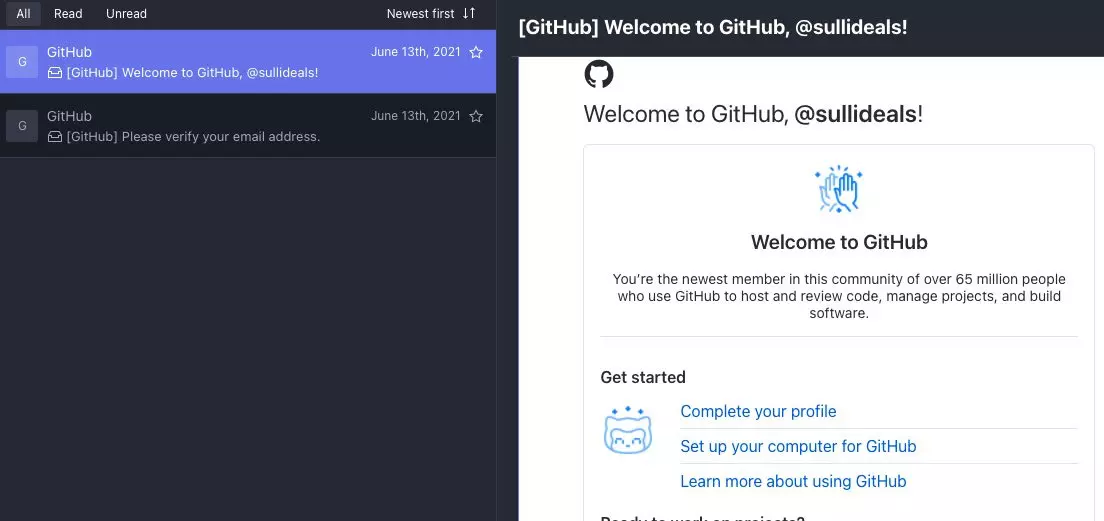Image resolution: width=1104 pixels, height=521 pixels.
Task: Open the Complete your profile link
Action: [x=758, y=411]
